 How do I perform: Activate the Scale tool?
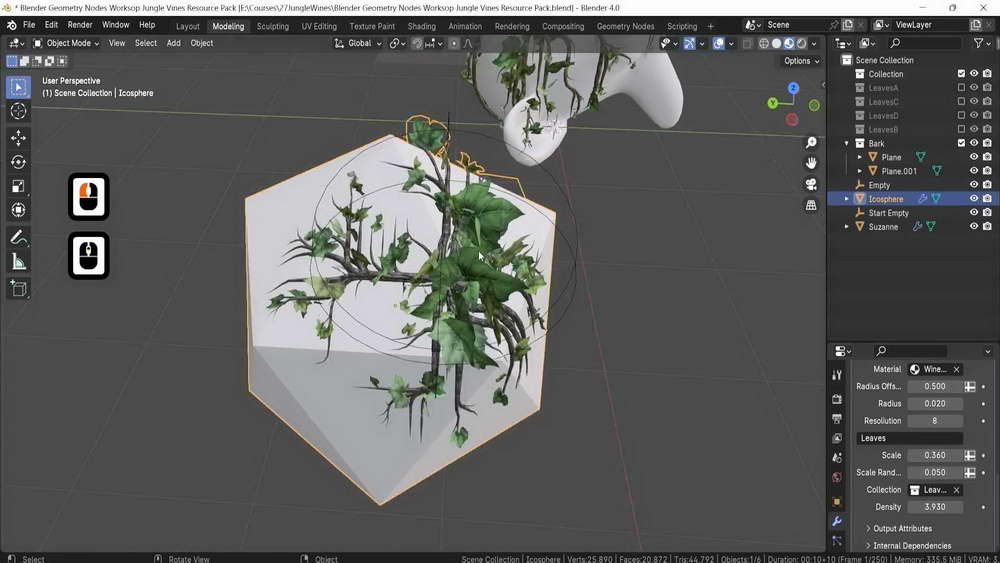tap(18, 186)
